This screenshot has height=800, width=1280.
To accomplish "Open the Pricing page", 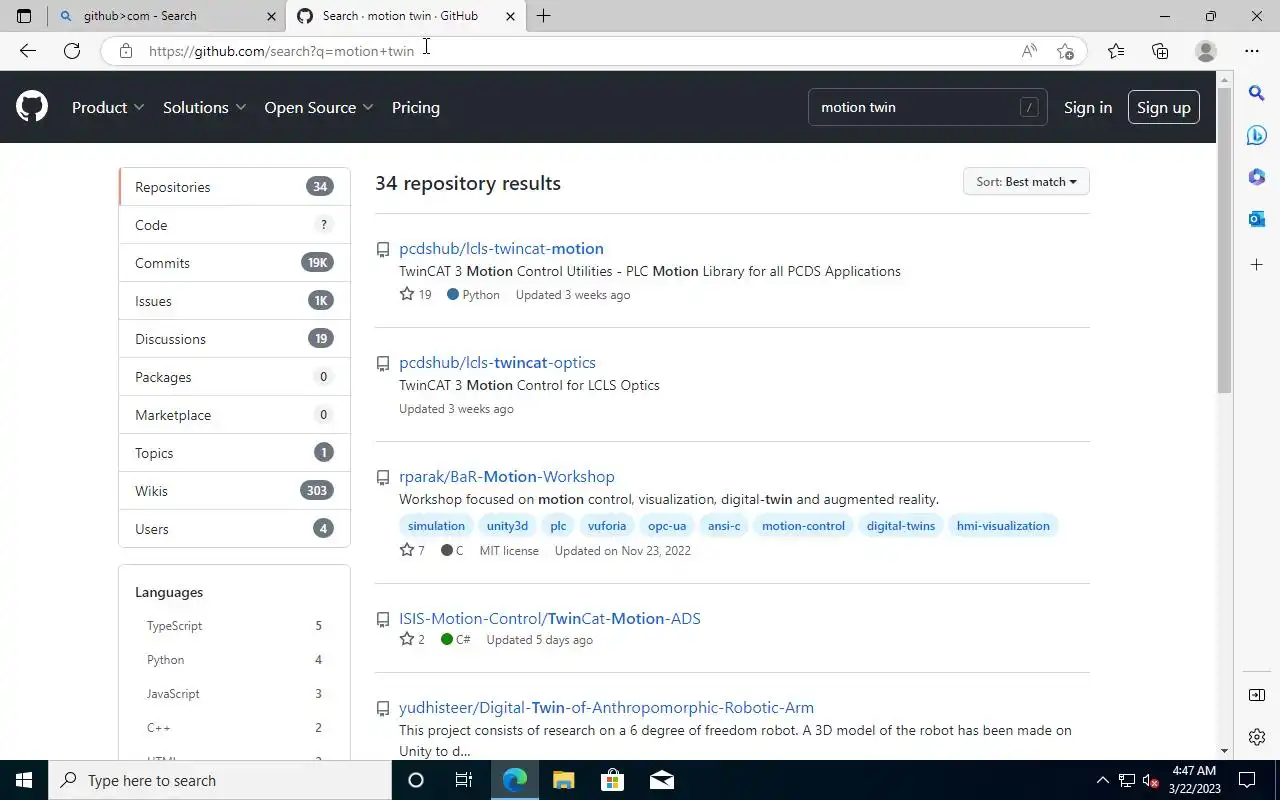I will point(416,107).
